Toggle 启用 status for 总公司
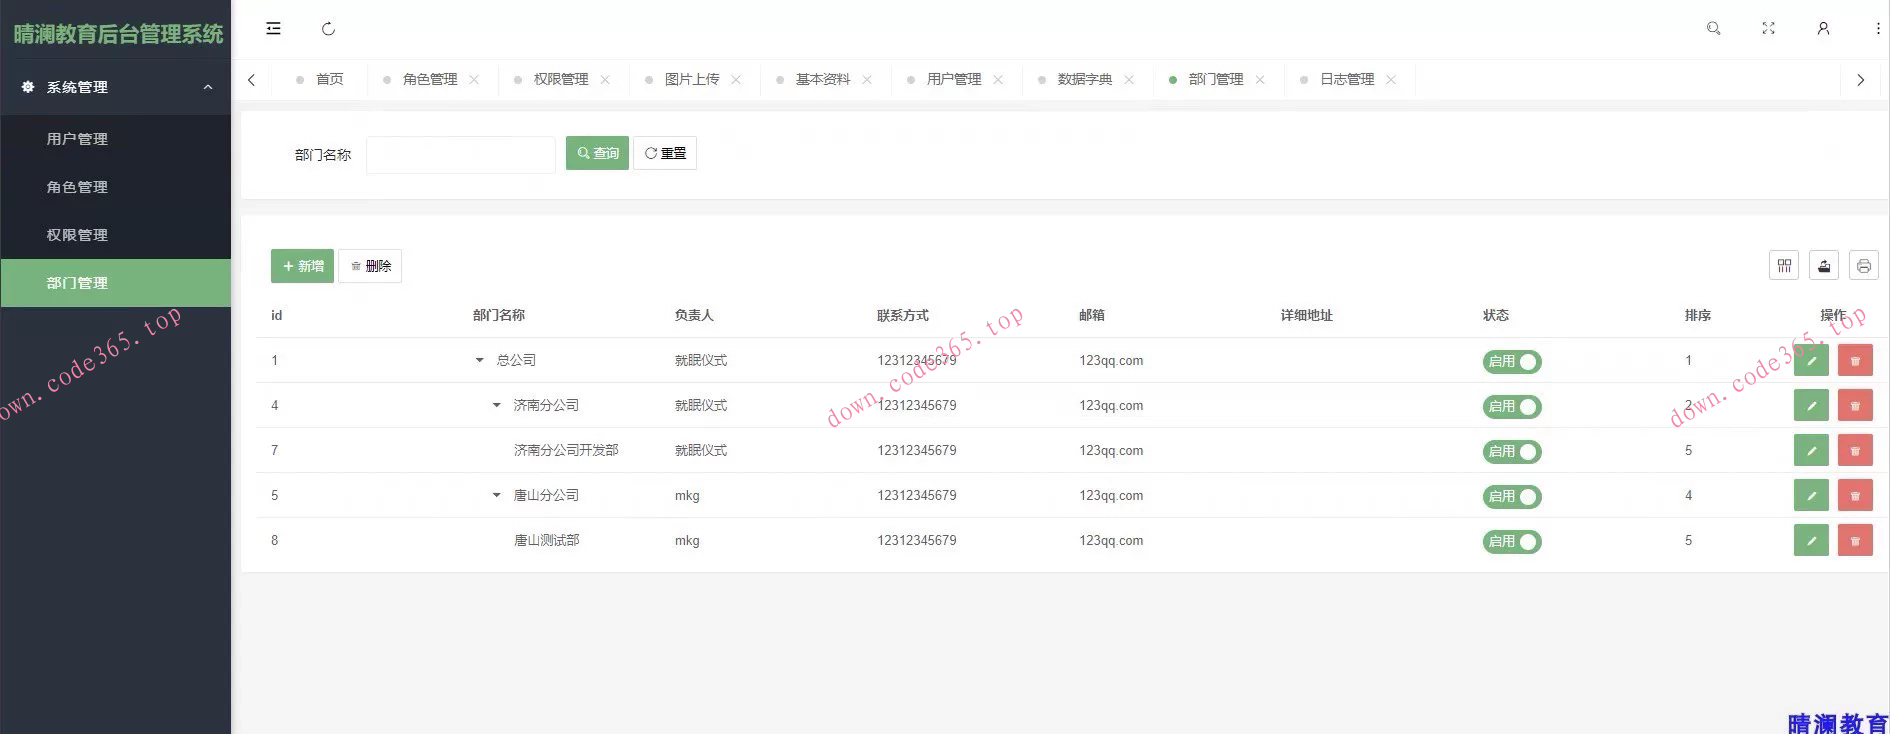This screenshot has height=734, width=1890. pyautogui.click(x=1512, y=361)
